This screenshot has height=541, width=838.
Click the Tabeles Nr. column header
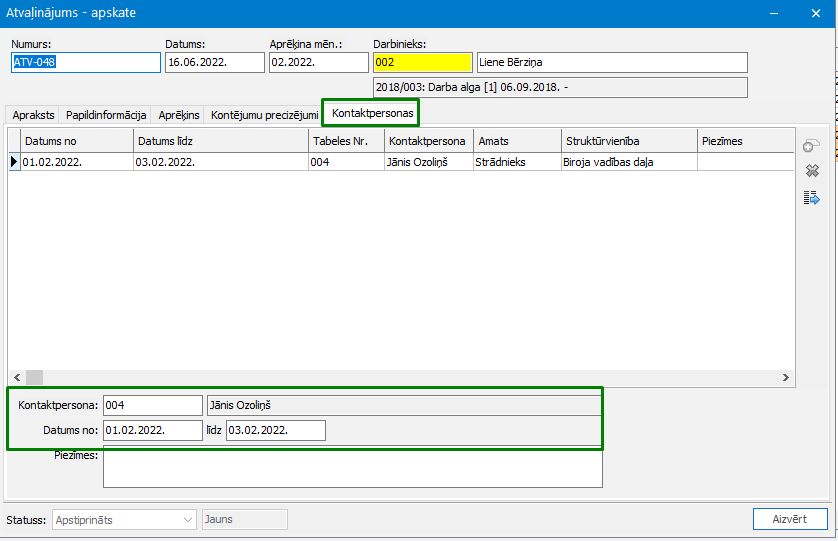pyautogui.click(x=346, y=141)
